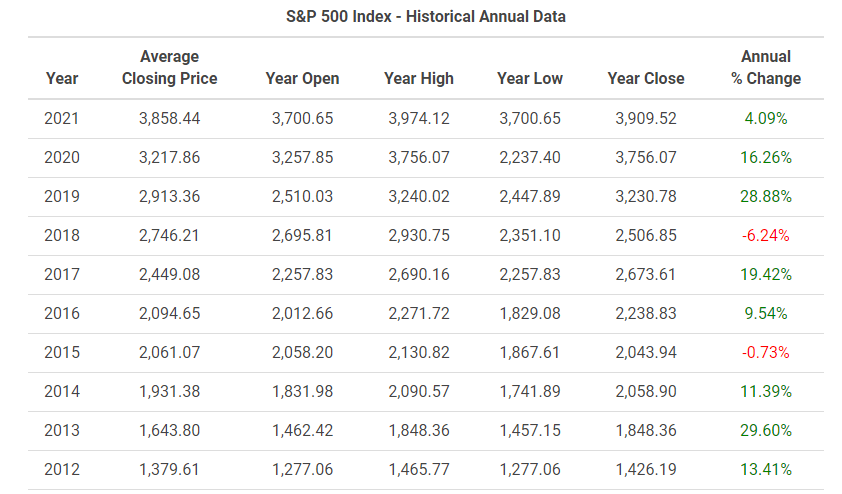Select the 2015 year cell

point(62,352)
